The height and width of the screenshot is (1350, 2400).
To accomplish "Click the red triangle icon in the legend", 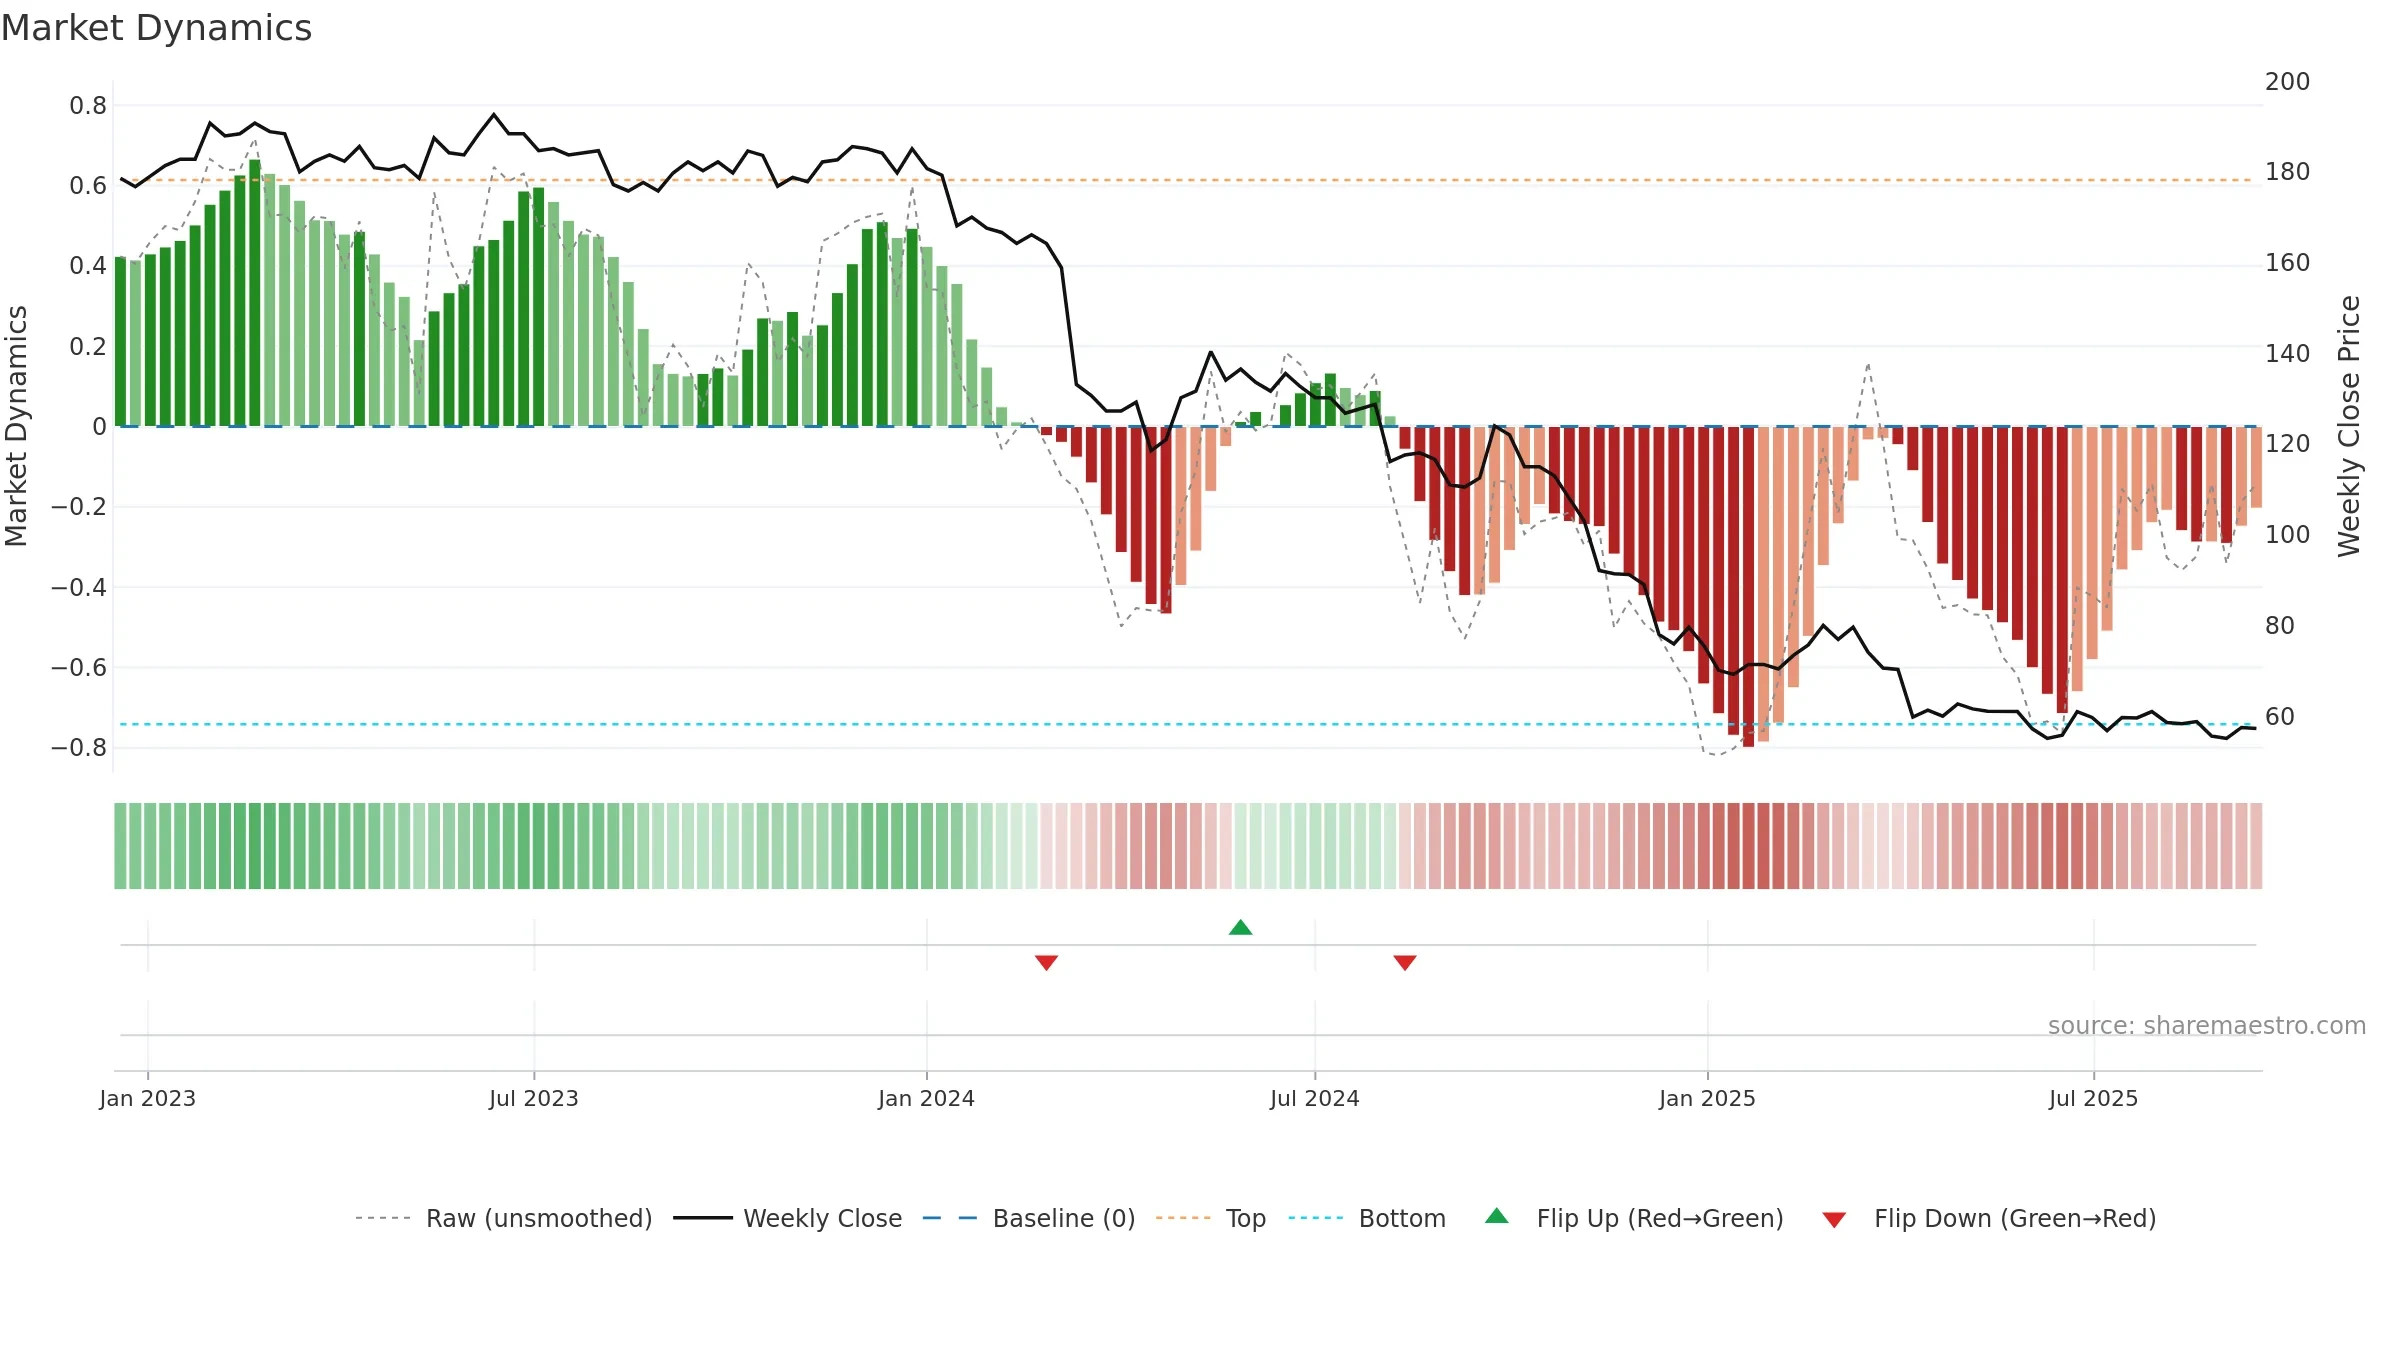I will coord(1833,1220).
